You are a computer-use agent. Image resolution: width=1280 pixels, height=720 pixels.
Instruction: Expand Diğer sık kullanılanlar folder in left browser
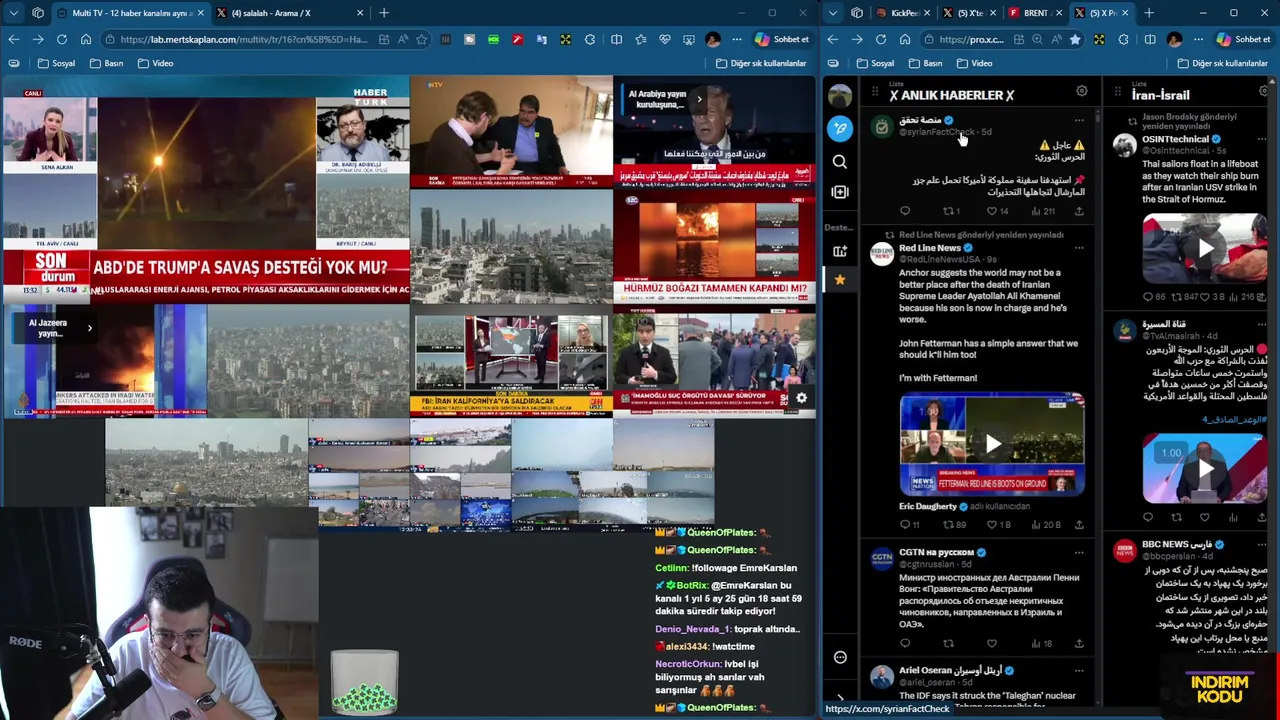[x=760, y=63]
